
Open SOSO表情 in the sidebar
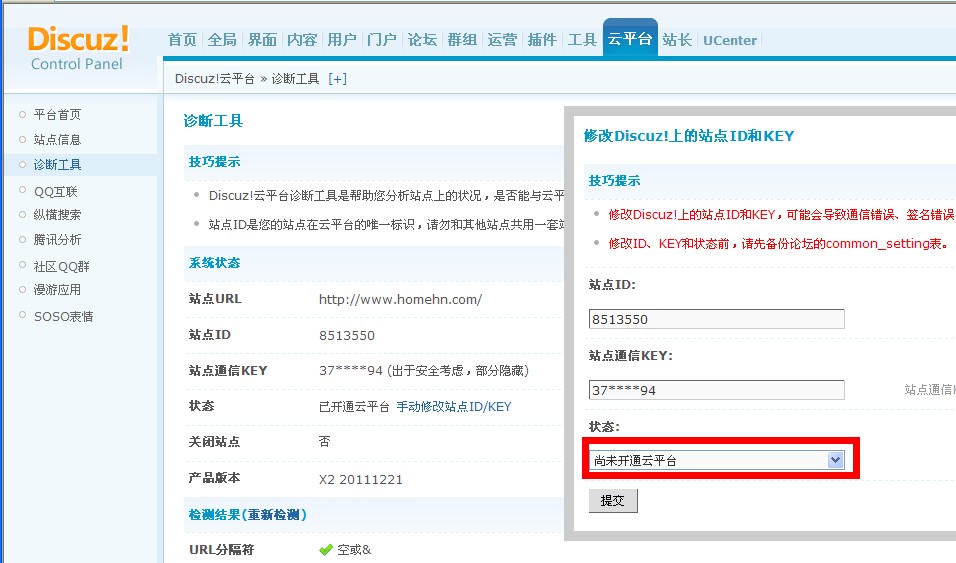coord(63,317)
